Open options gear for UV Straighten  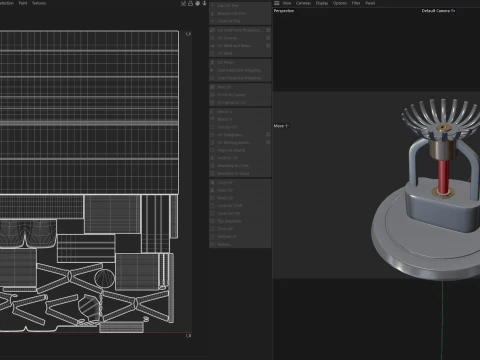268,135
